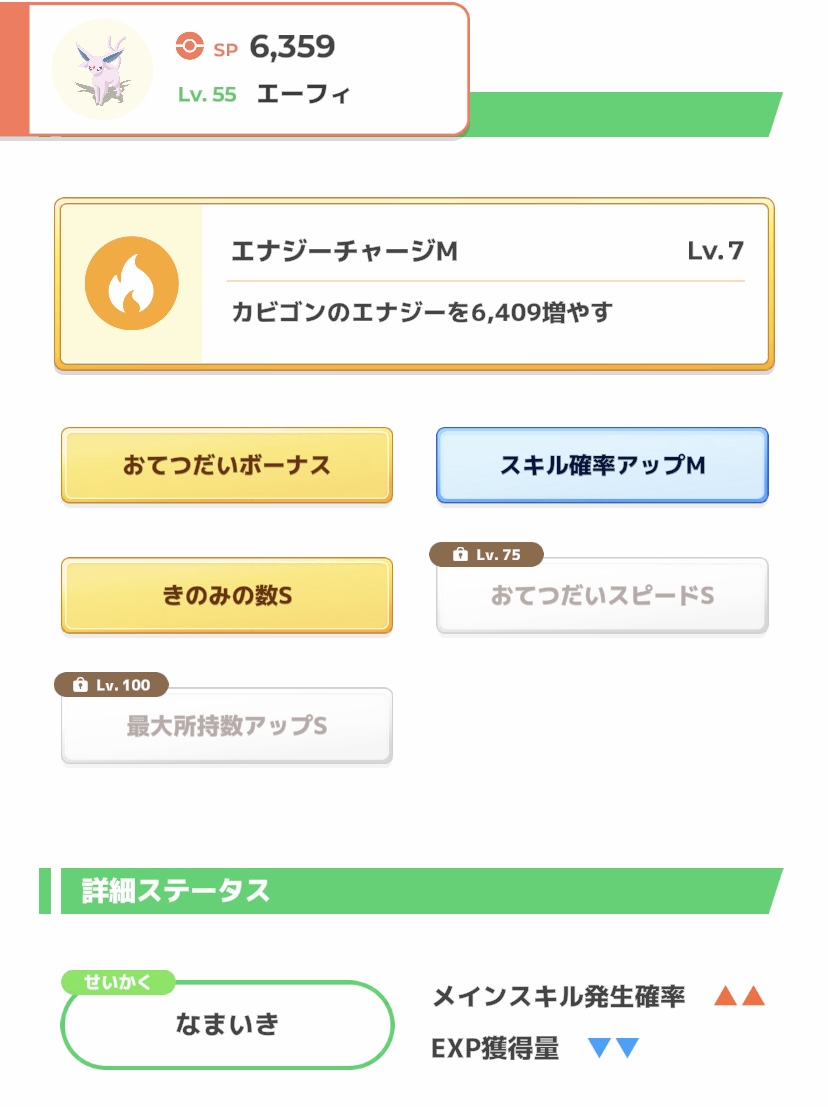Tap the orange up arrows beside メインスキル発生確率
828x1107 pixels.
coord(739,996)
